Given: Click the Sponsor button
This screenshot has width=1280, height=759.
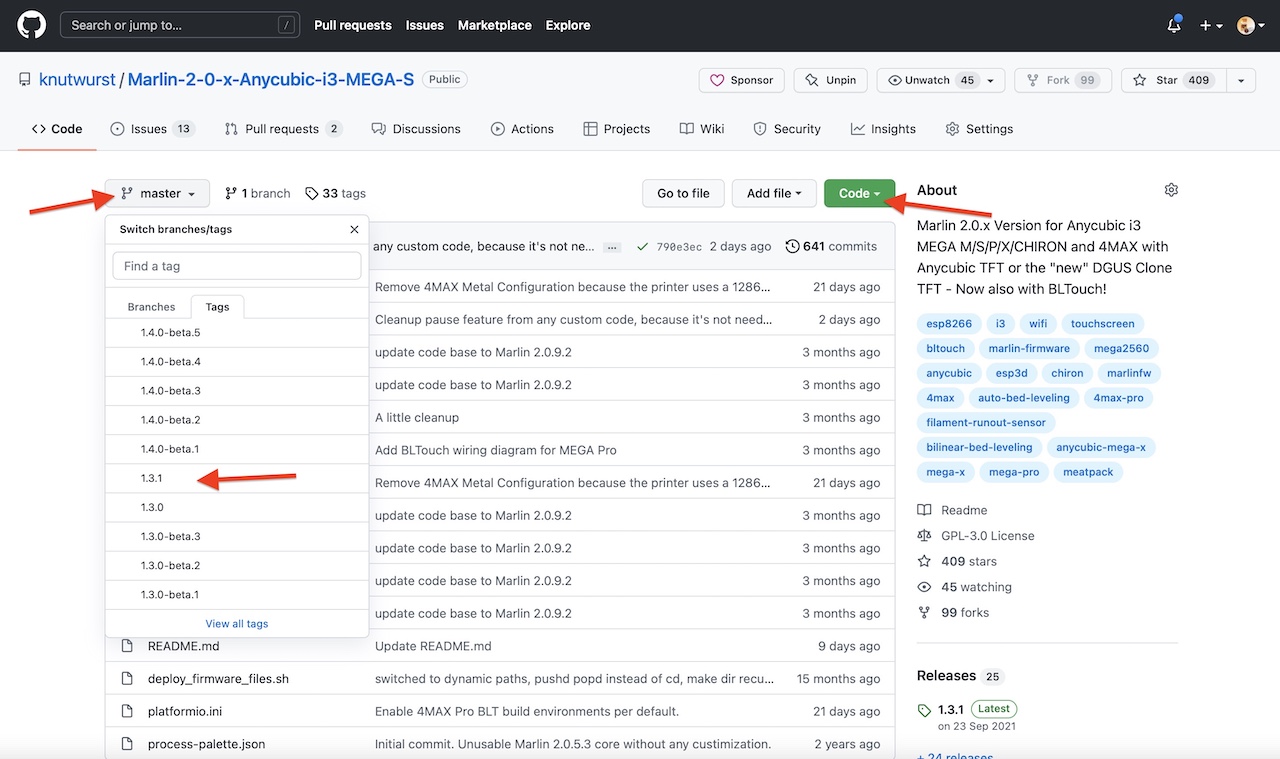Looking at the screenshot, I should [x=741, y=80].
